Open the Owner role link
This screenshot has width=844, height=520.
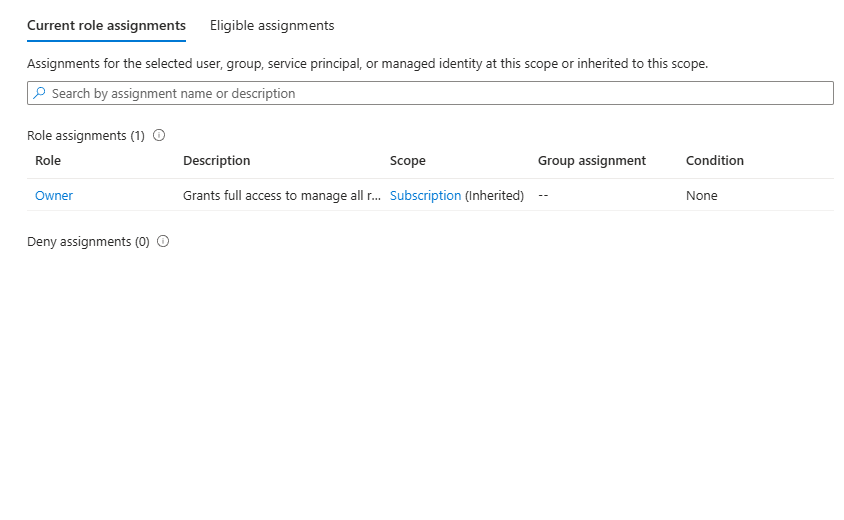click(54, 195)
